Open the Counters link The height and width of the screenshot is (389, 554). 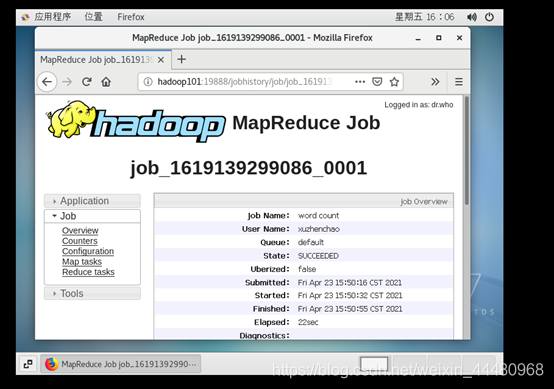pyautogui.click(x=80, y=241)
